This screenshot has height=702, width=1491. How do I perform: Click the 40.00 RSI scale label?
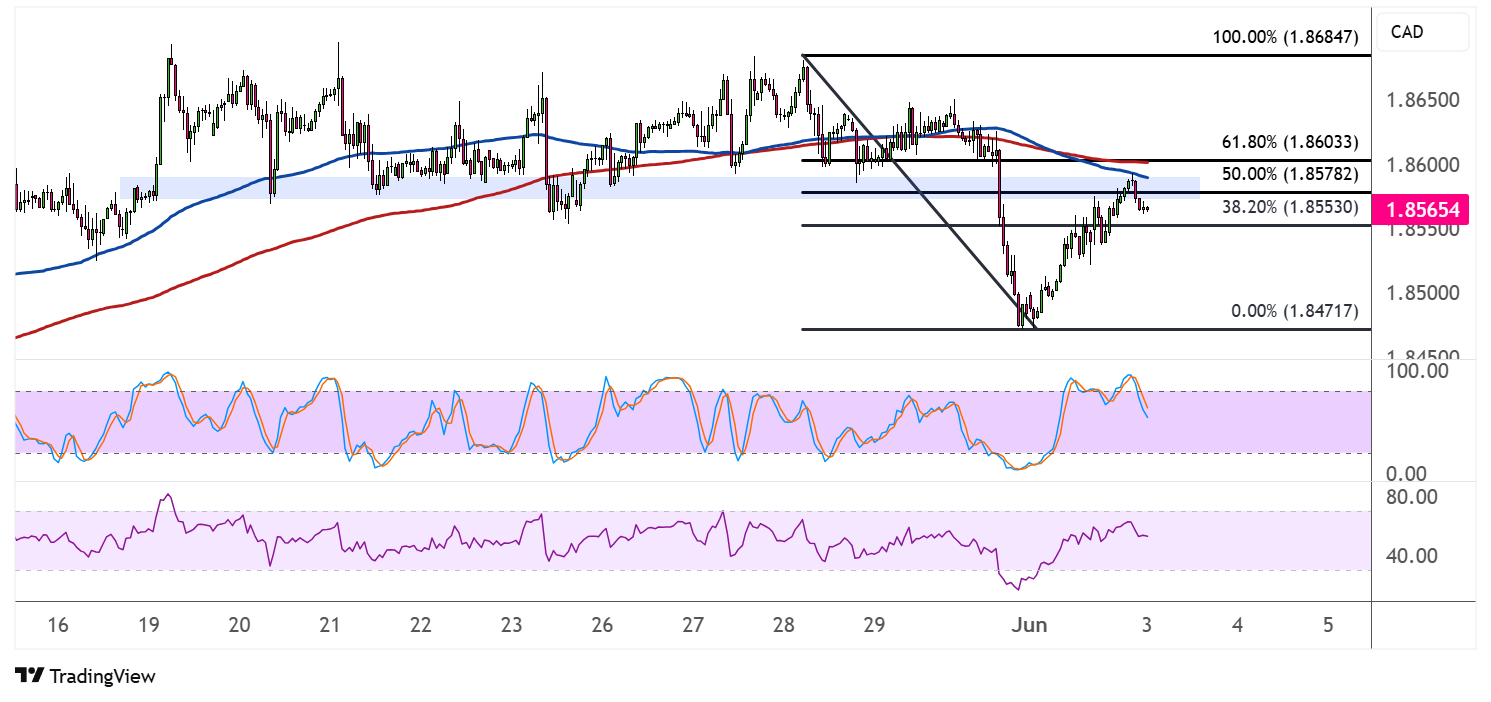pyautogui.click(x=1413, y=556)
